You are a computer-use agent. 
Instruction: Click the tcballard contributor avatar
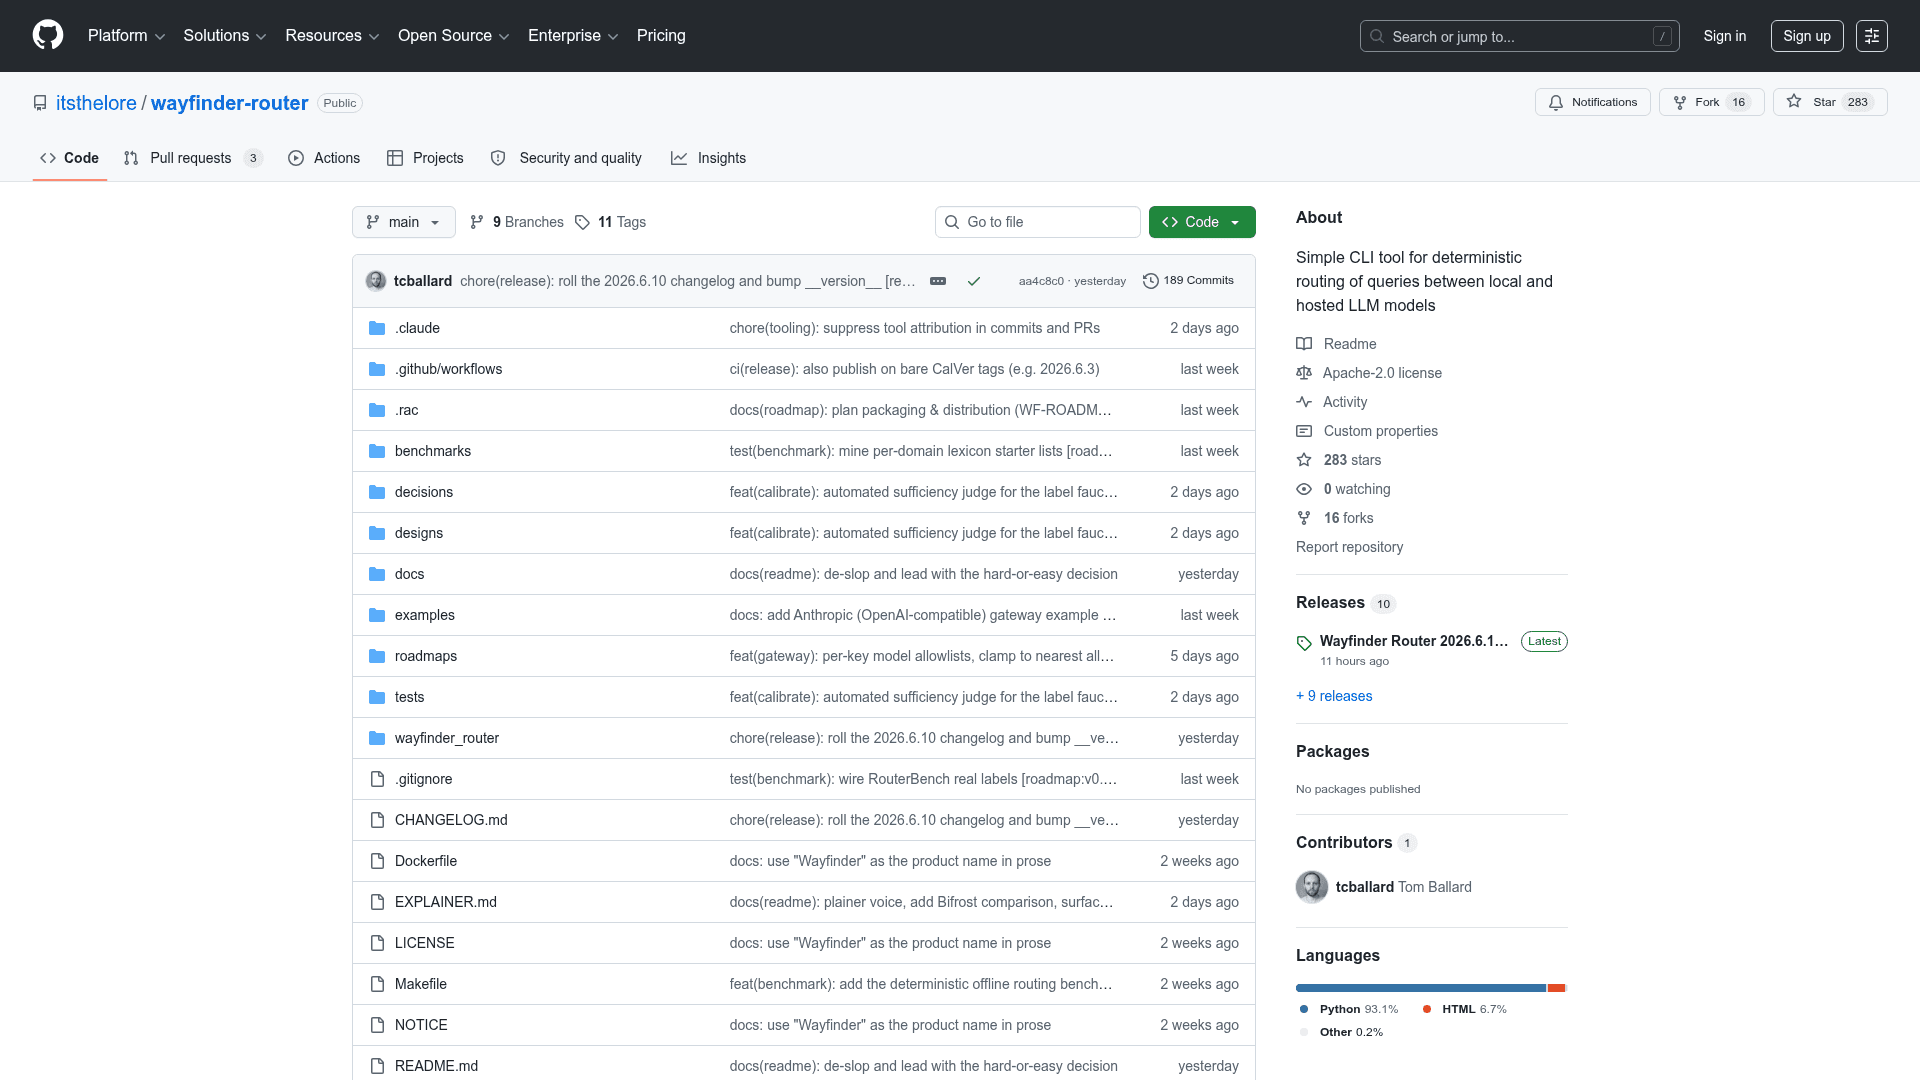1312,887
